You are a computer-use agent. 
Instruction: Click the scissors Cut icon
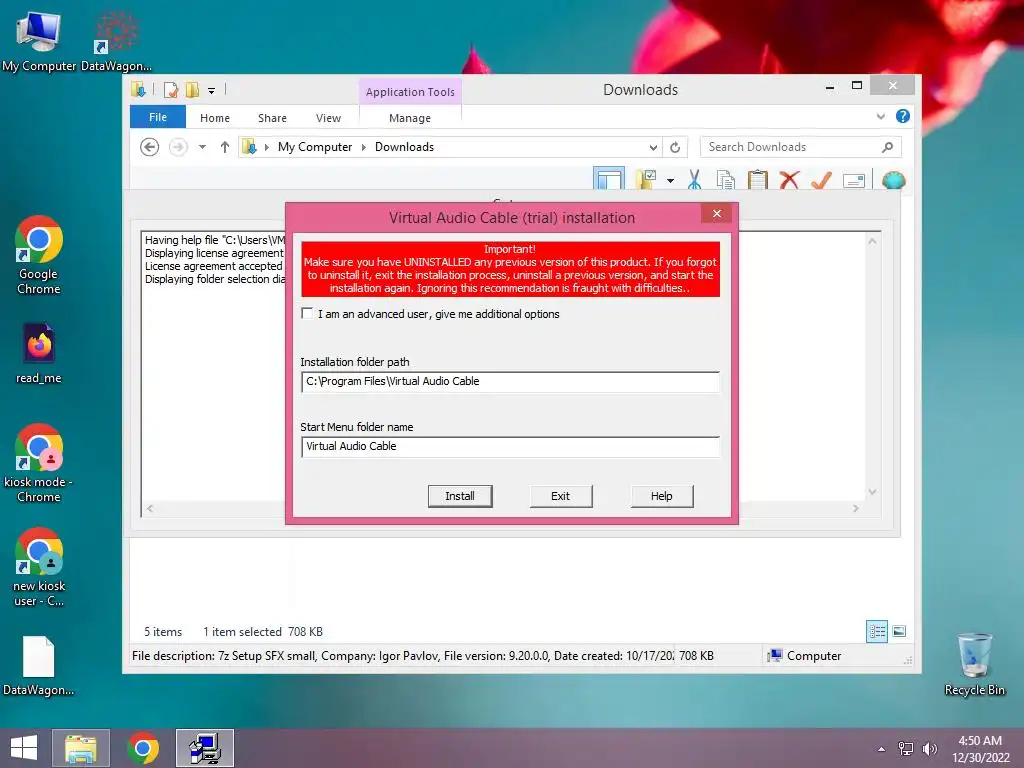[x=694, y=180]
